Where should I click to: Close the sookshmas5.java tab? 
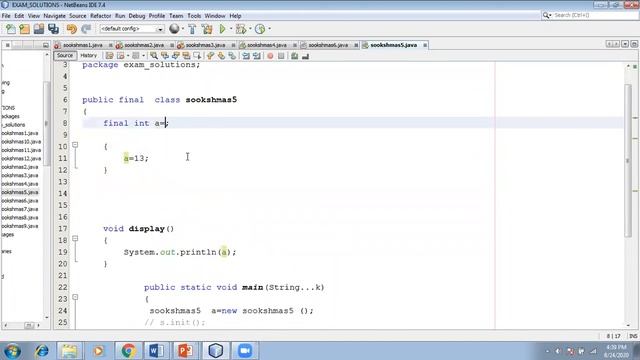tap(425, 45)
